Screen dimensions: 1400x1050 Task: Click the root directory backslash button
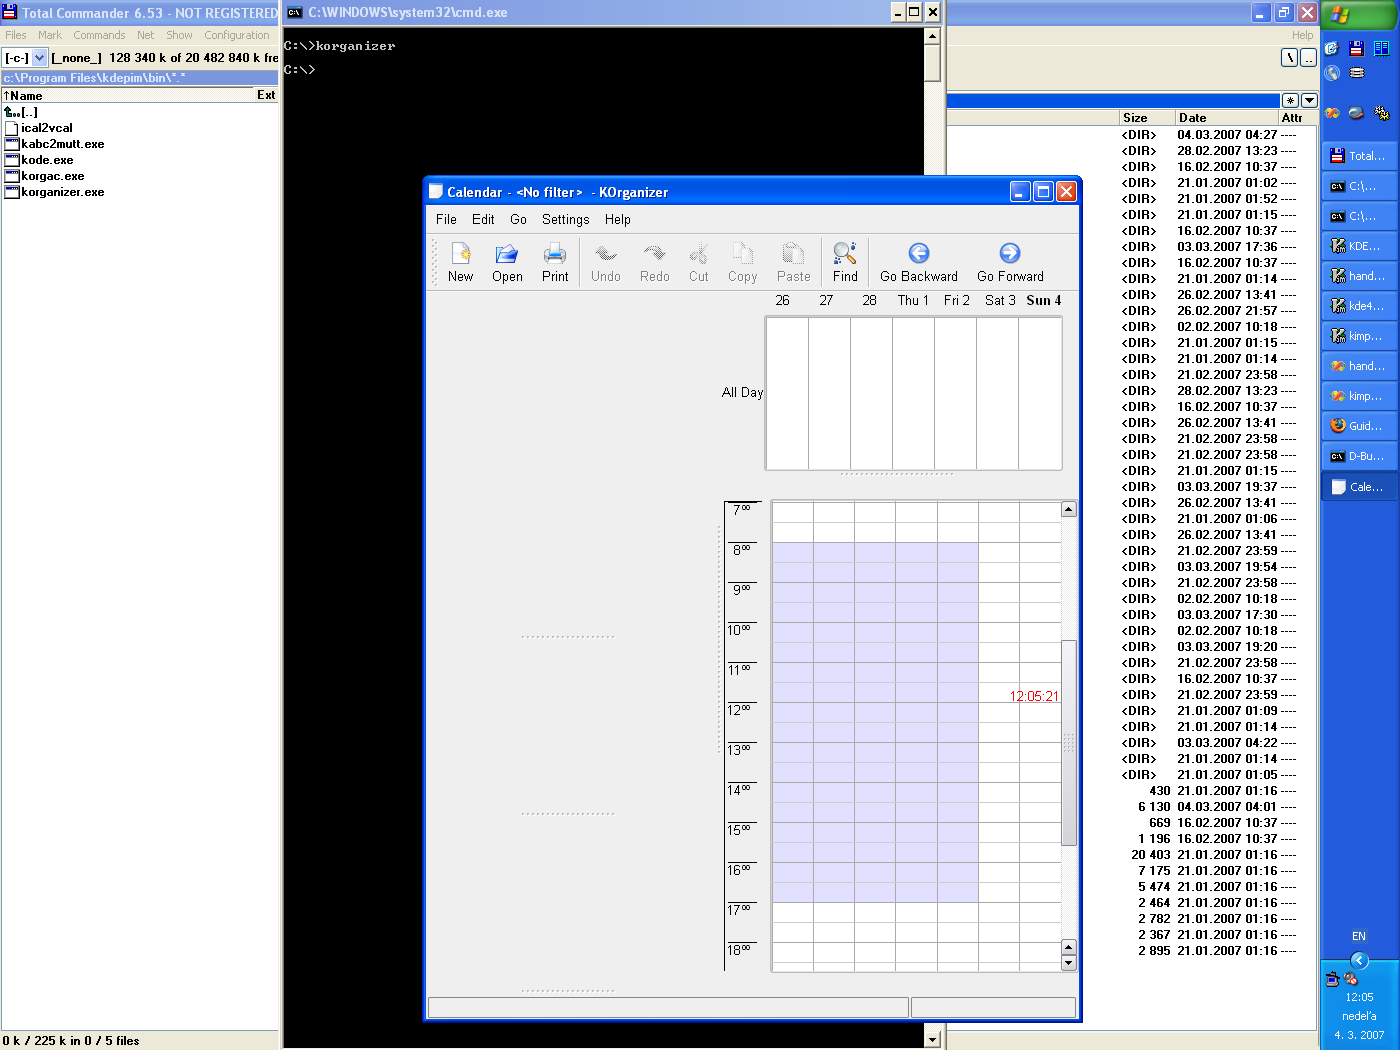coord(1290,58)
